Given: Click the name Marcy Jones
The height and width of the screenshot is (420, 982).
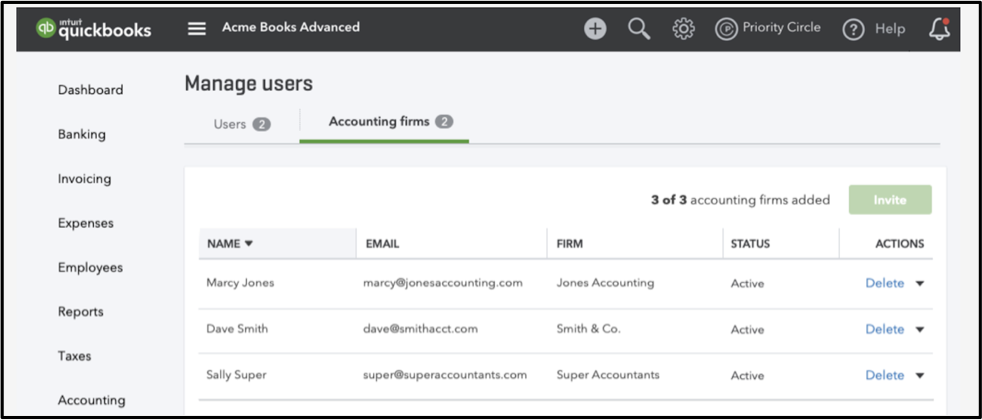Looking at the screenshot, I should tap(240, 283).
